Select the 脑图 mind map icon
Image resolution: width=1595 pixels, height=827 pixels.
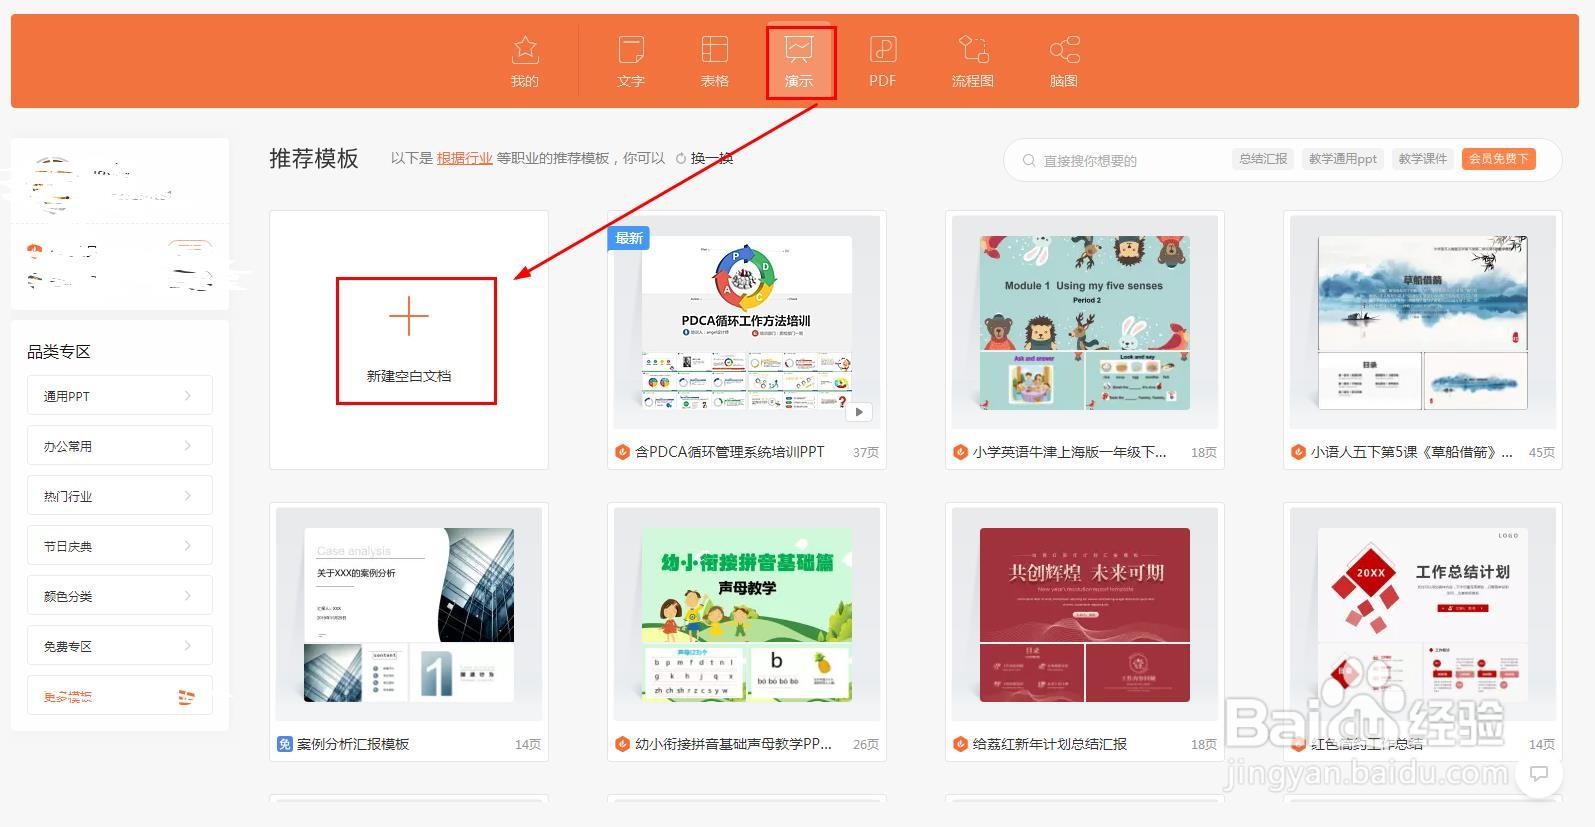(x=1064, y=49)
